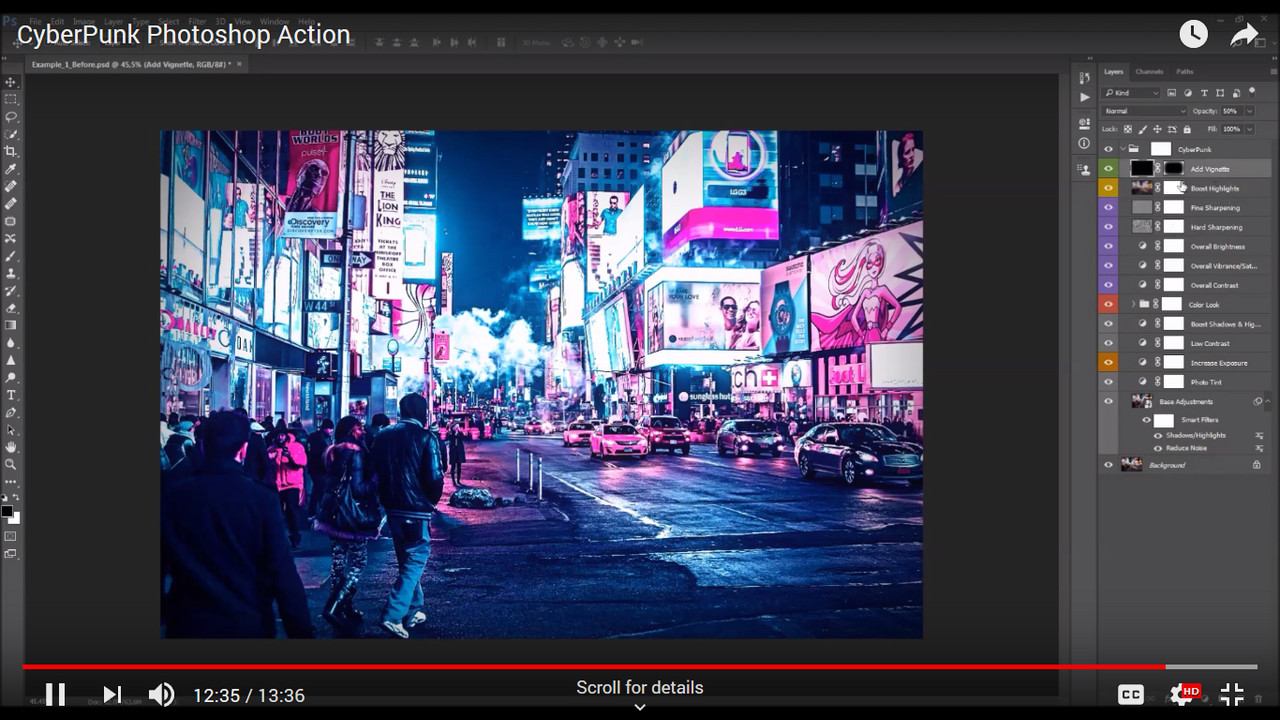Select the Quick Selection tool
This screenshot has height=720, width=1280.
pos(11,134)
